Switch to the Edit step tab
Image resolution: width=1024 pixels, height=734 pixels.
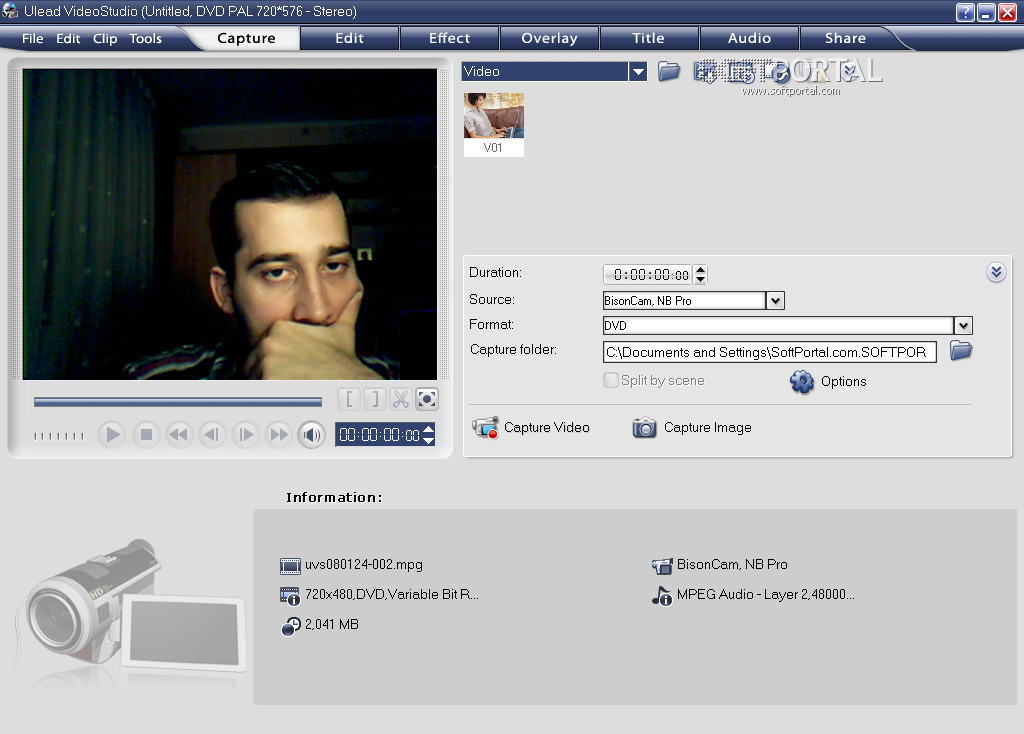[349, 38]
